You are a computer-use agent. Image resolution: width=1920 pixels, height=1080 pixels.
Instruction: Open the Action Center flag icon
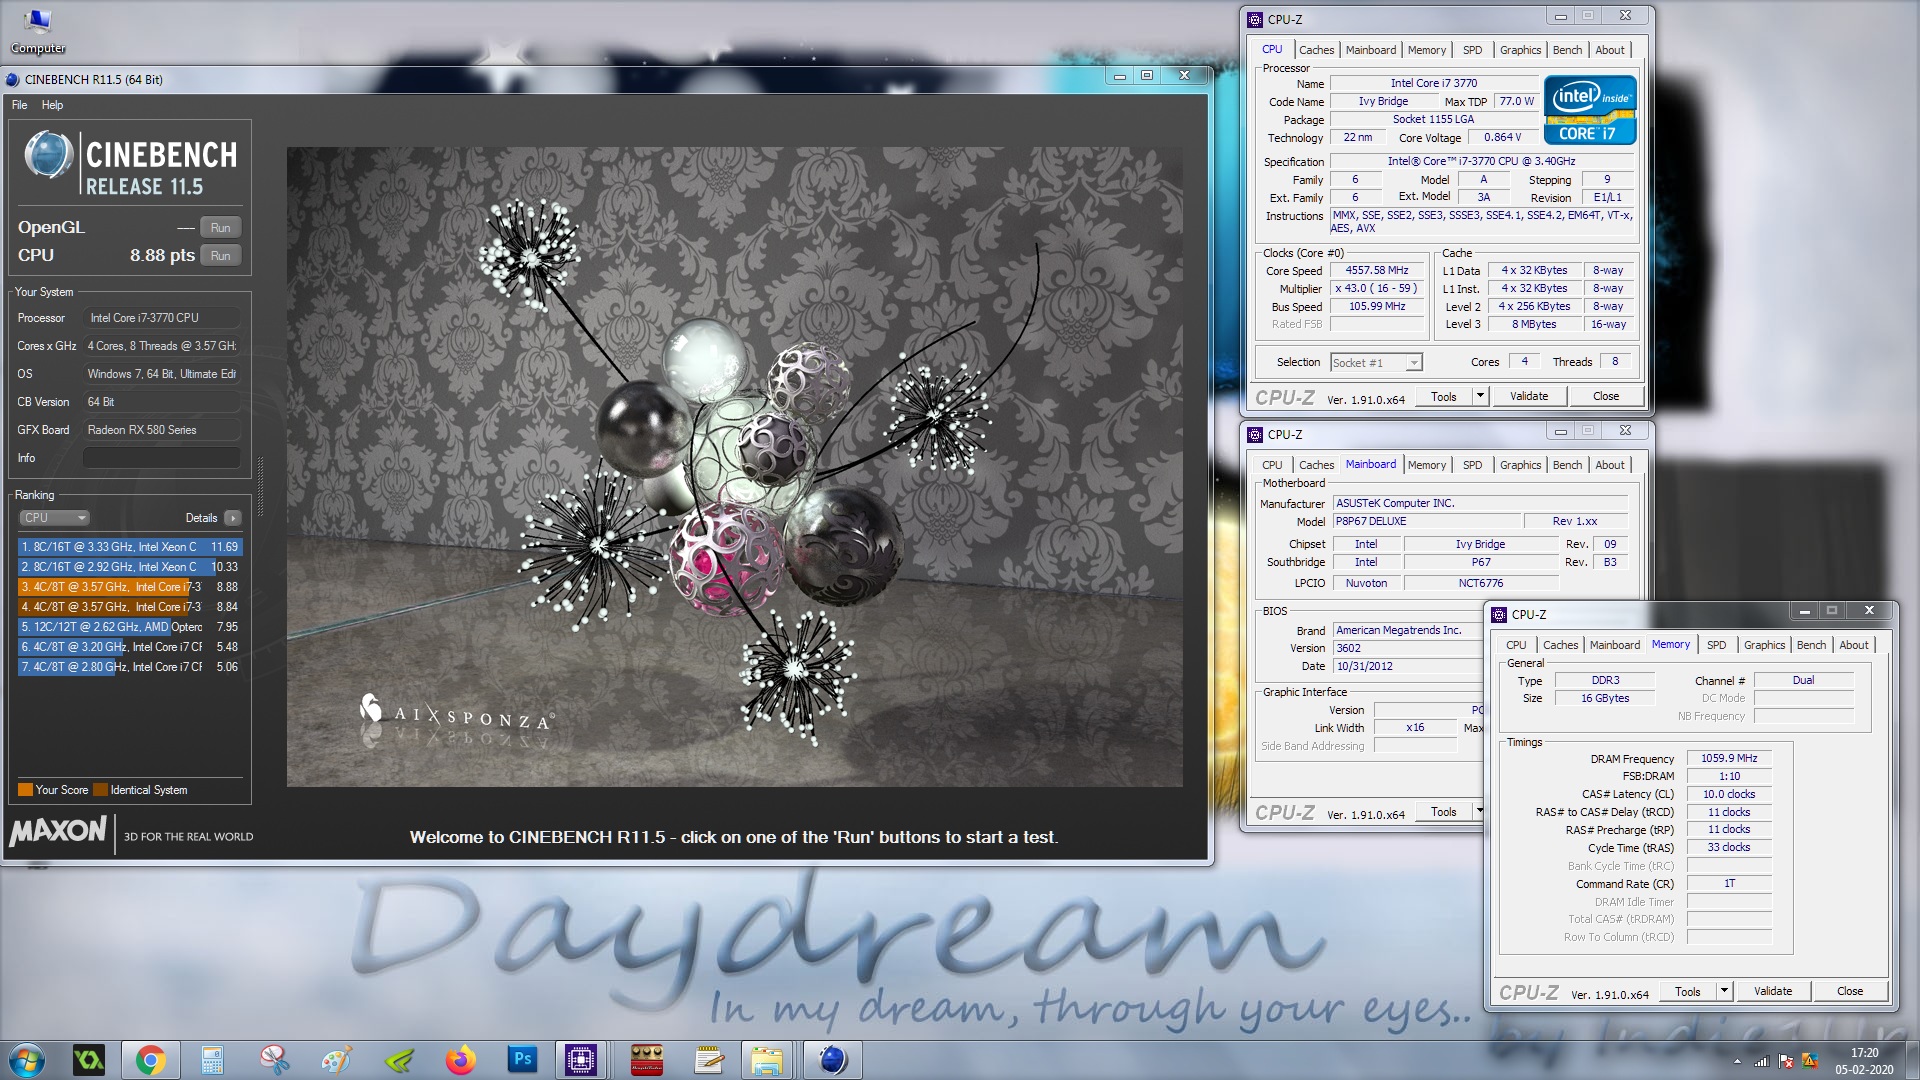[x=1785, y=1062]
